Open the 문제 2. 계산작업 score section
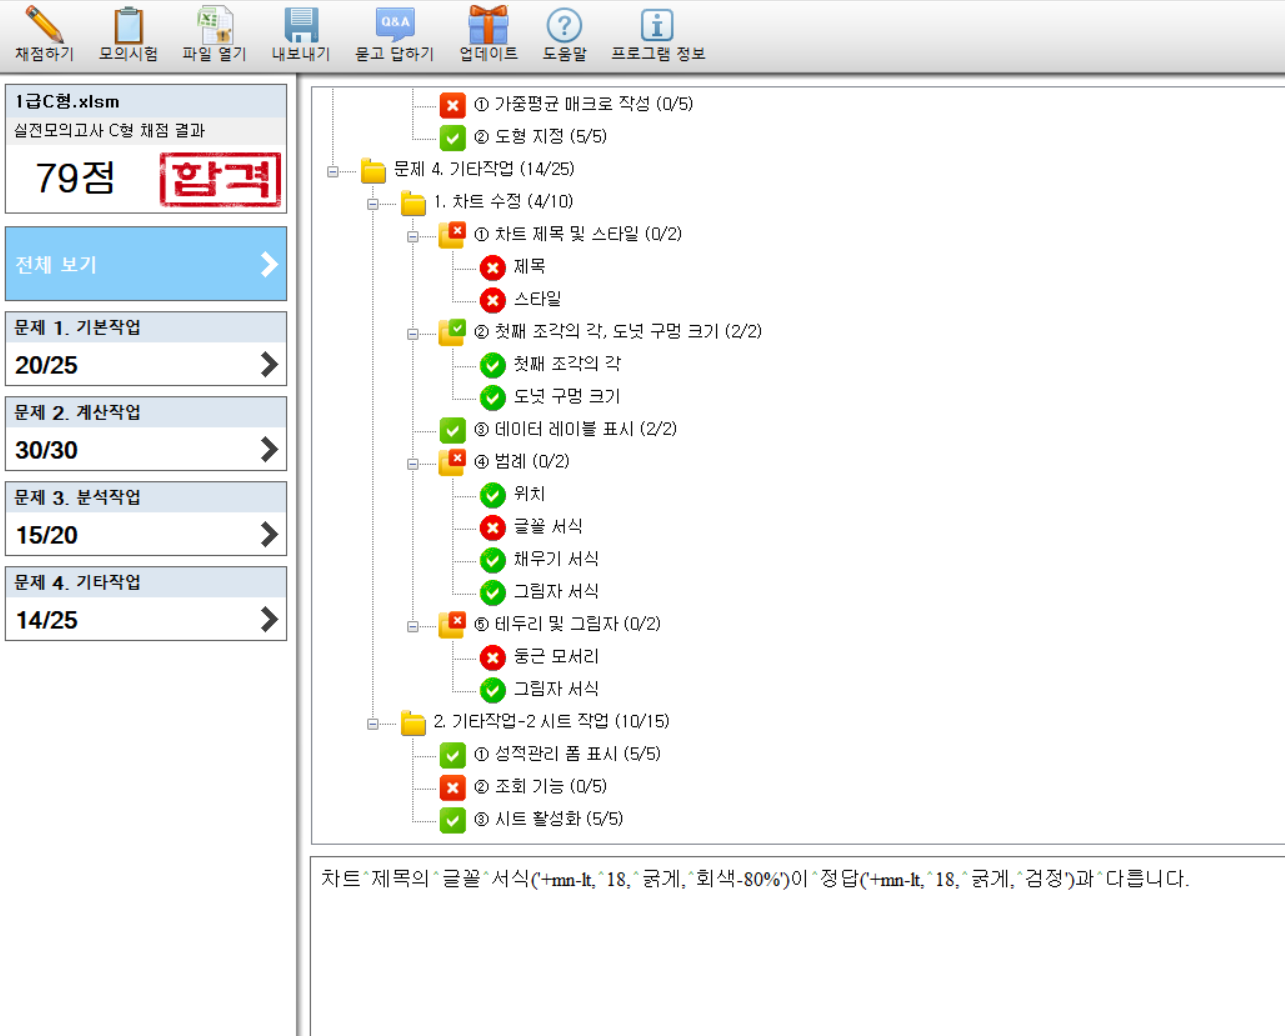The height and width of the screenshot is (1036, 1285). [146, 434]
